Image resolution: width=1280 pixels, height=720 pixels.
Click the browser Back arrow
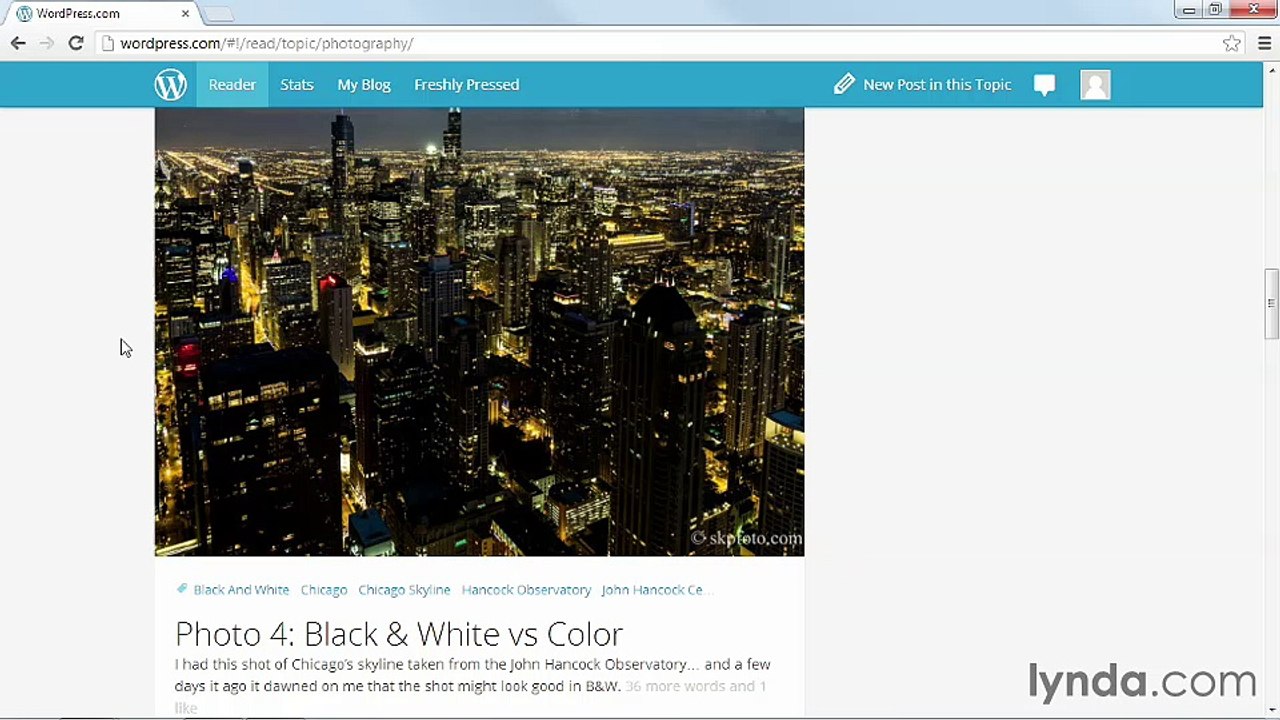18,43
